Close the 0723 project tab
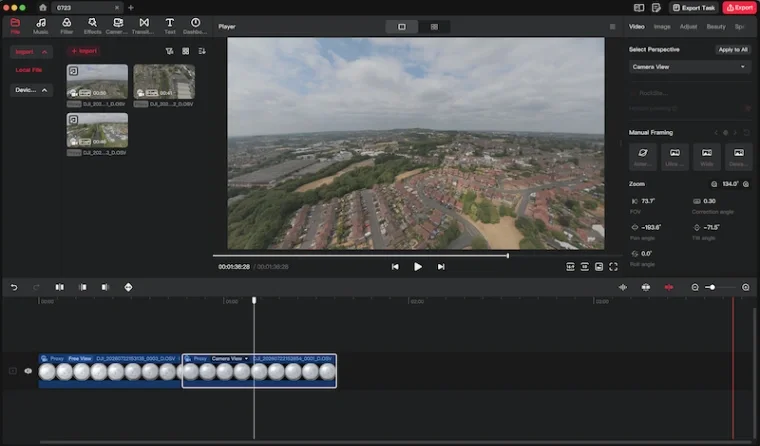Image resolution: width=760 pixels, height=446 pixels. (117, 8)
